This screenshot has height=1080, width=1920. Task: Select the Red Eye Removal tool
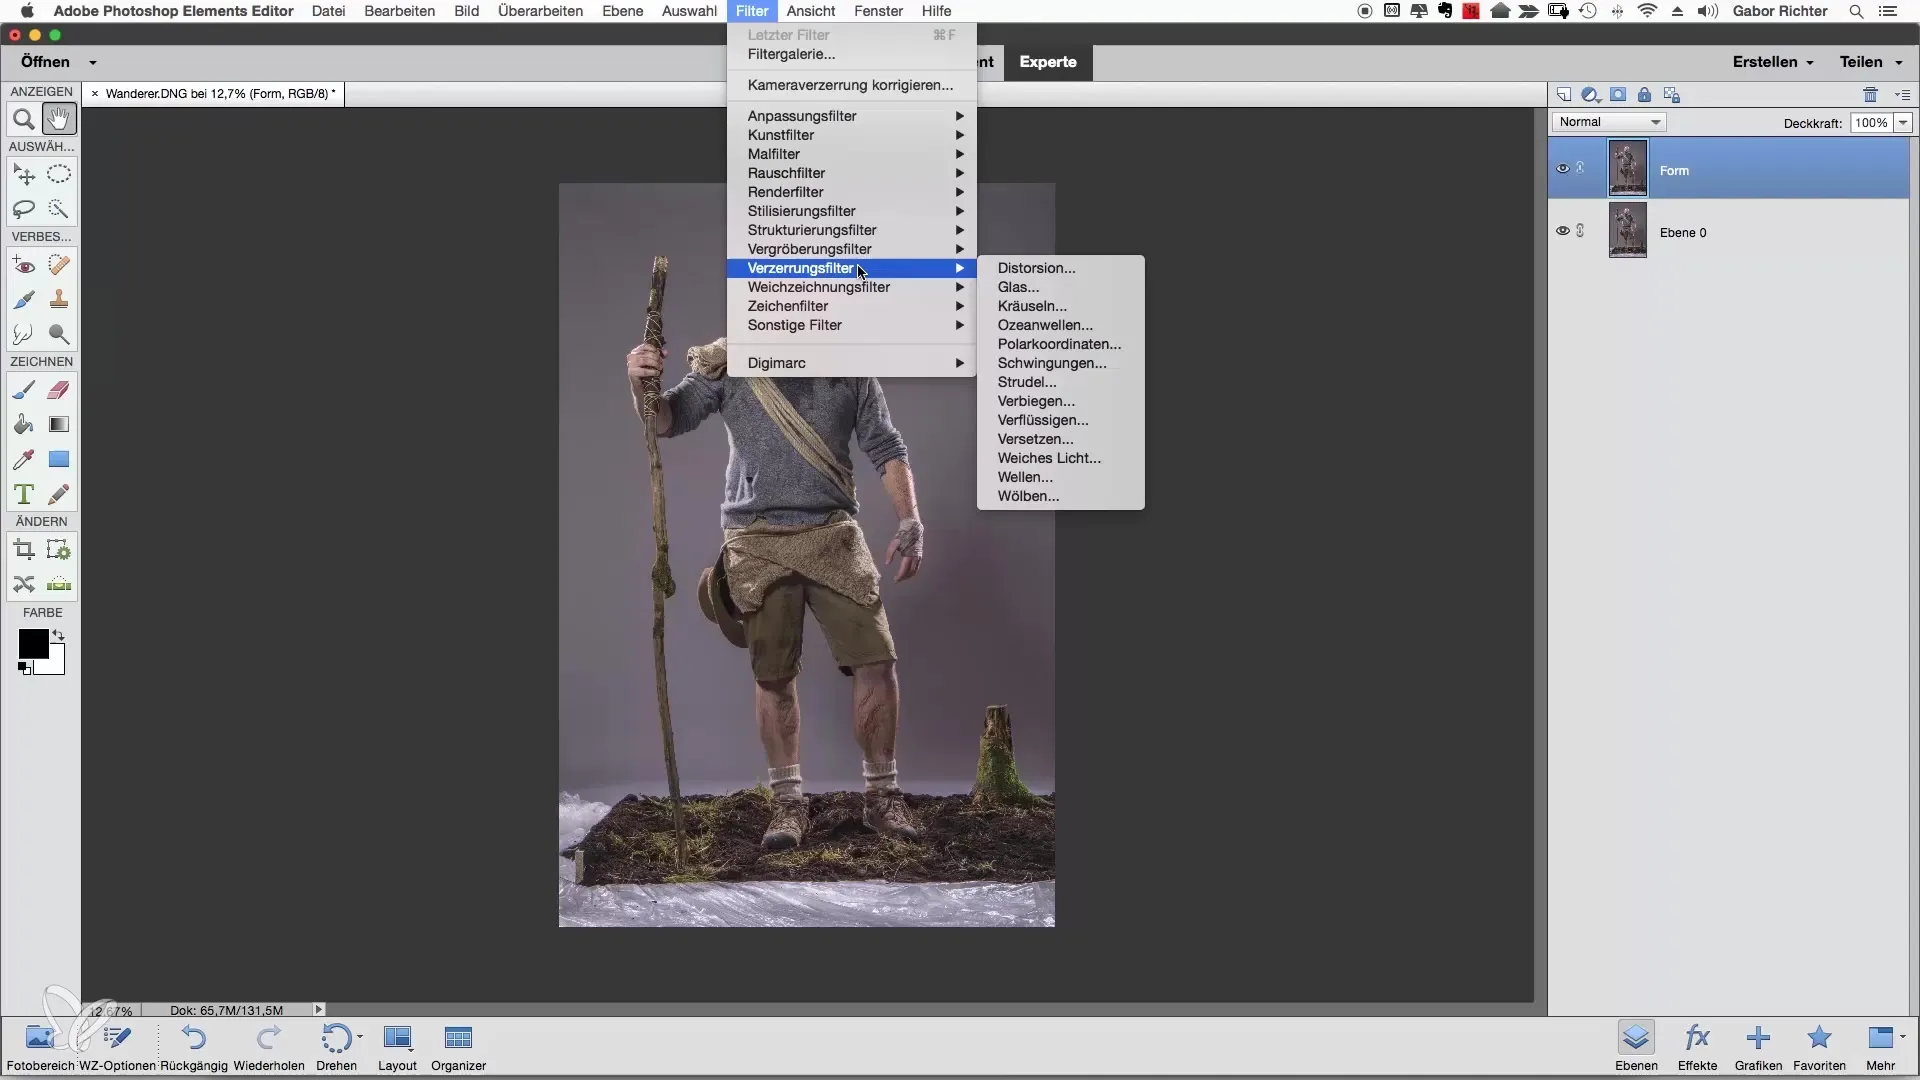24,266
